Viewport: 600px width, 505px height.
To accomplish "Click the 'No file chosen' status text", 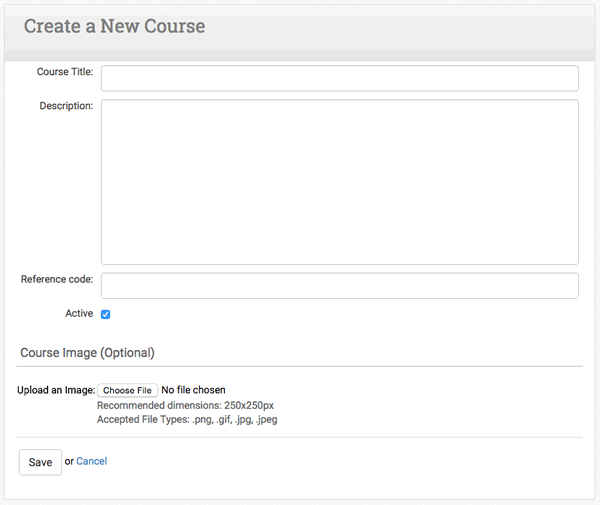I will 193,390.
